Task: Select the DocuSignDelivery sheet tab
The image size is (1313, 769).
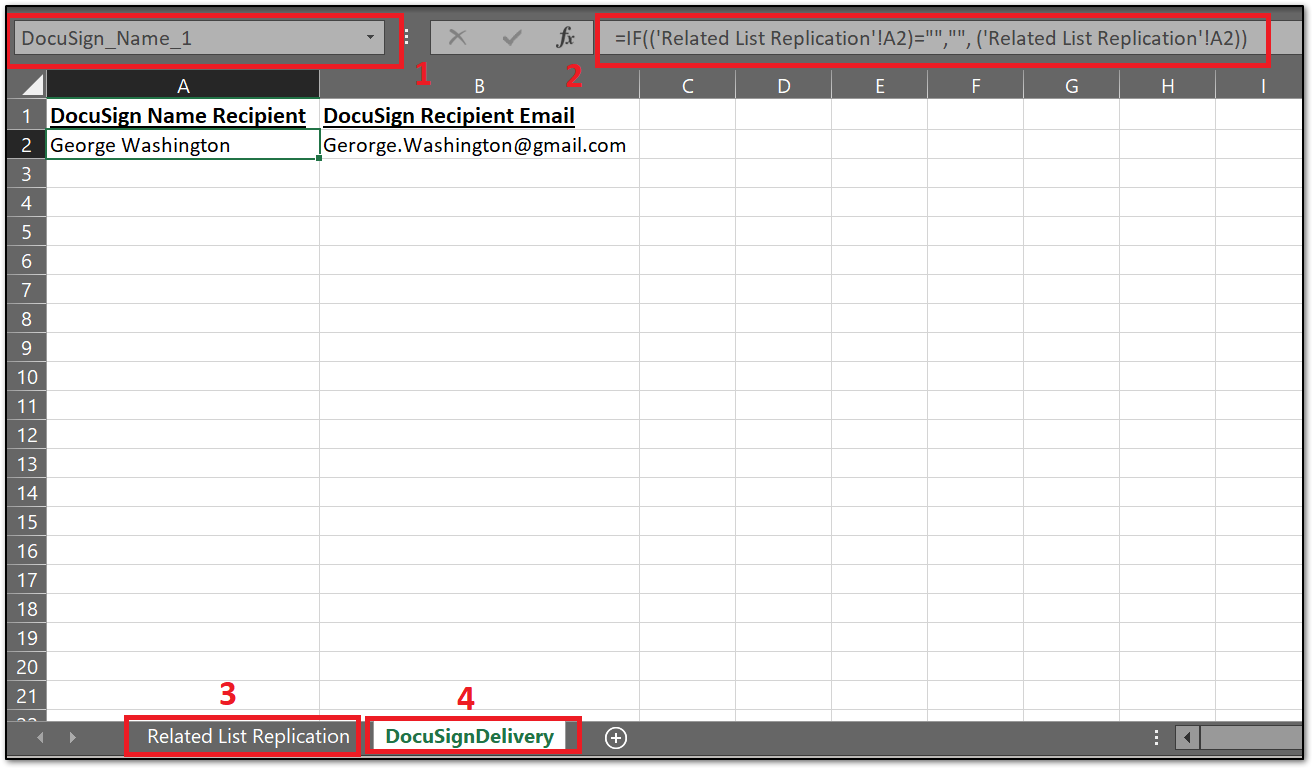Action: tap(470, 737)
